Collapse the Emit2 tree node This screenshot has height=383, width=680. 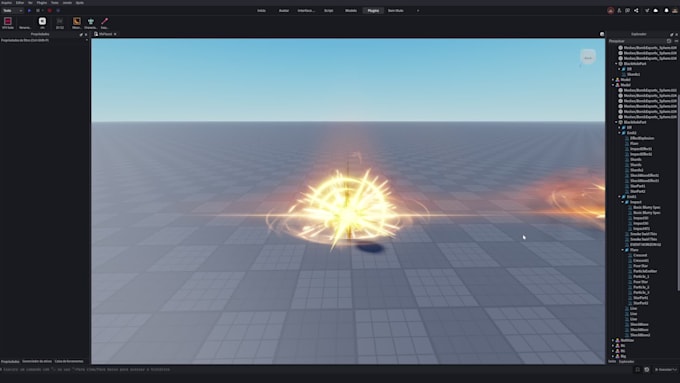(x=620, y=133)
